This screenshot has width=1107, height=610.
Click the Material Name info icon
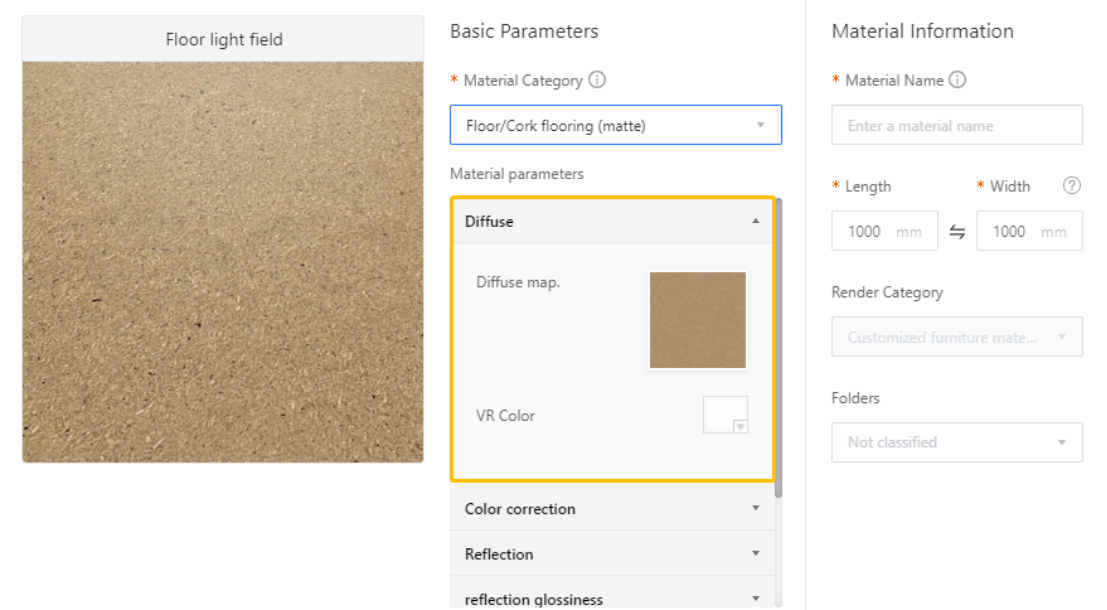pyautogui.click(x=957, y=80)
